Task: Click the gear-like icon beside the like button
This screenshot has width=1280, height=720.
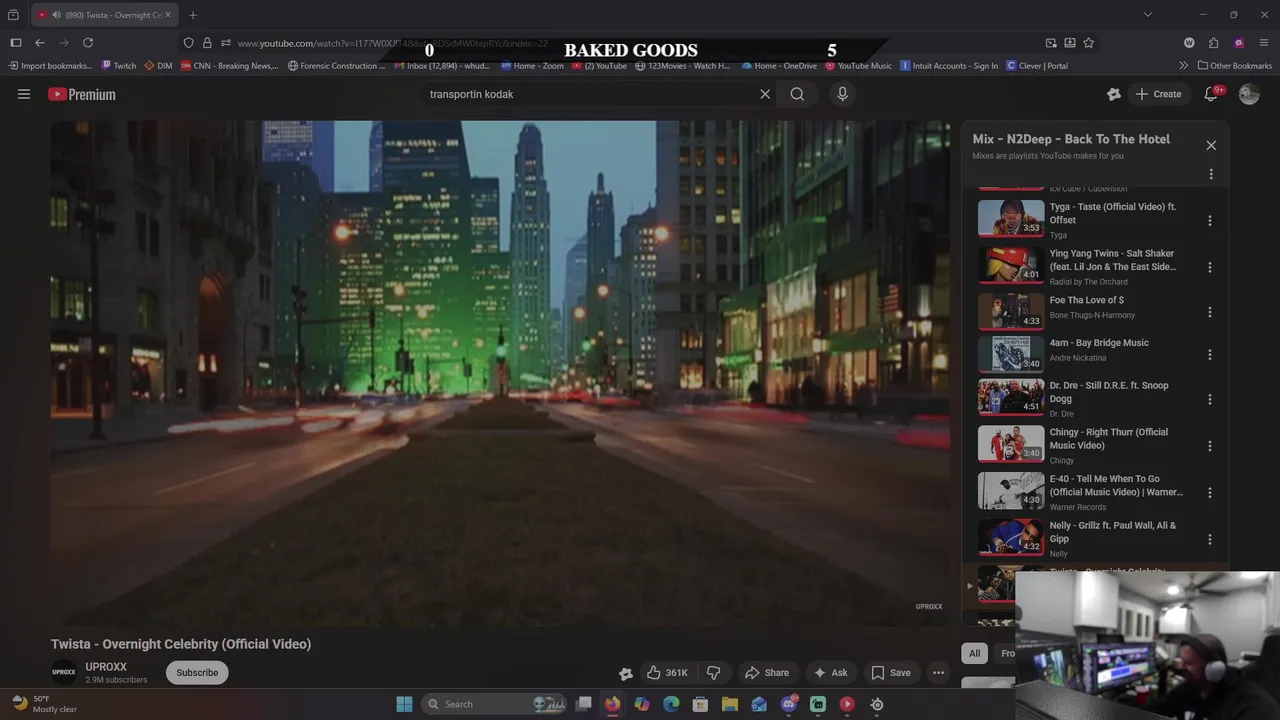Action: tap(626, 673)
